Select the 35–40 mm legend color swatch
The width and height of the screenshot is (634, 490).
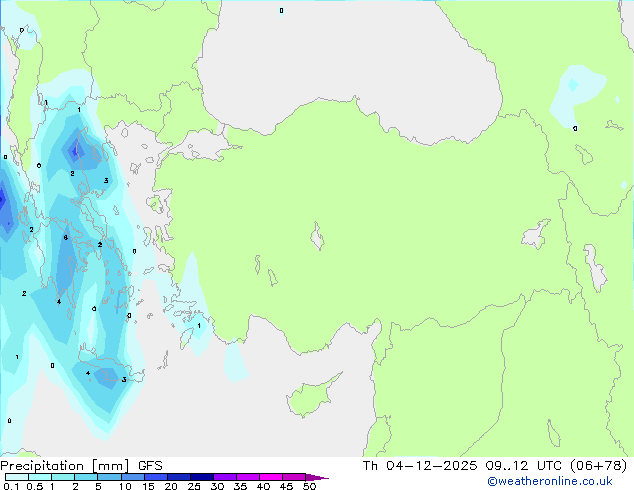point(247,477)
